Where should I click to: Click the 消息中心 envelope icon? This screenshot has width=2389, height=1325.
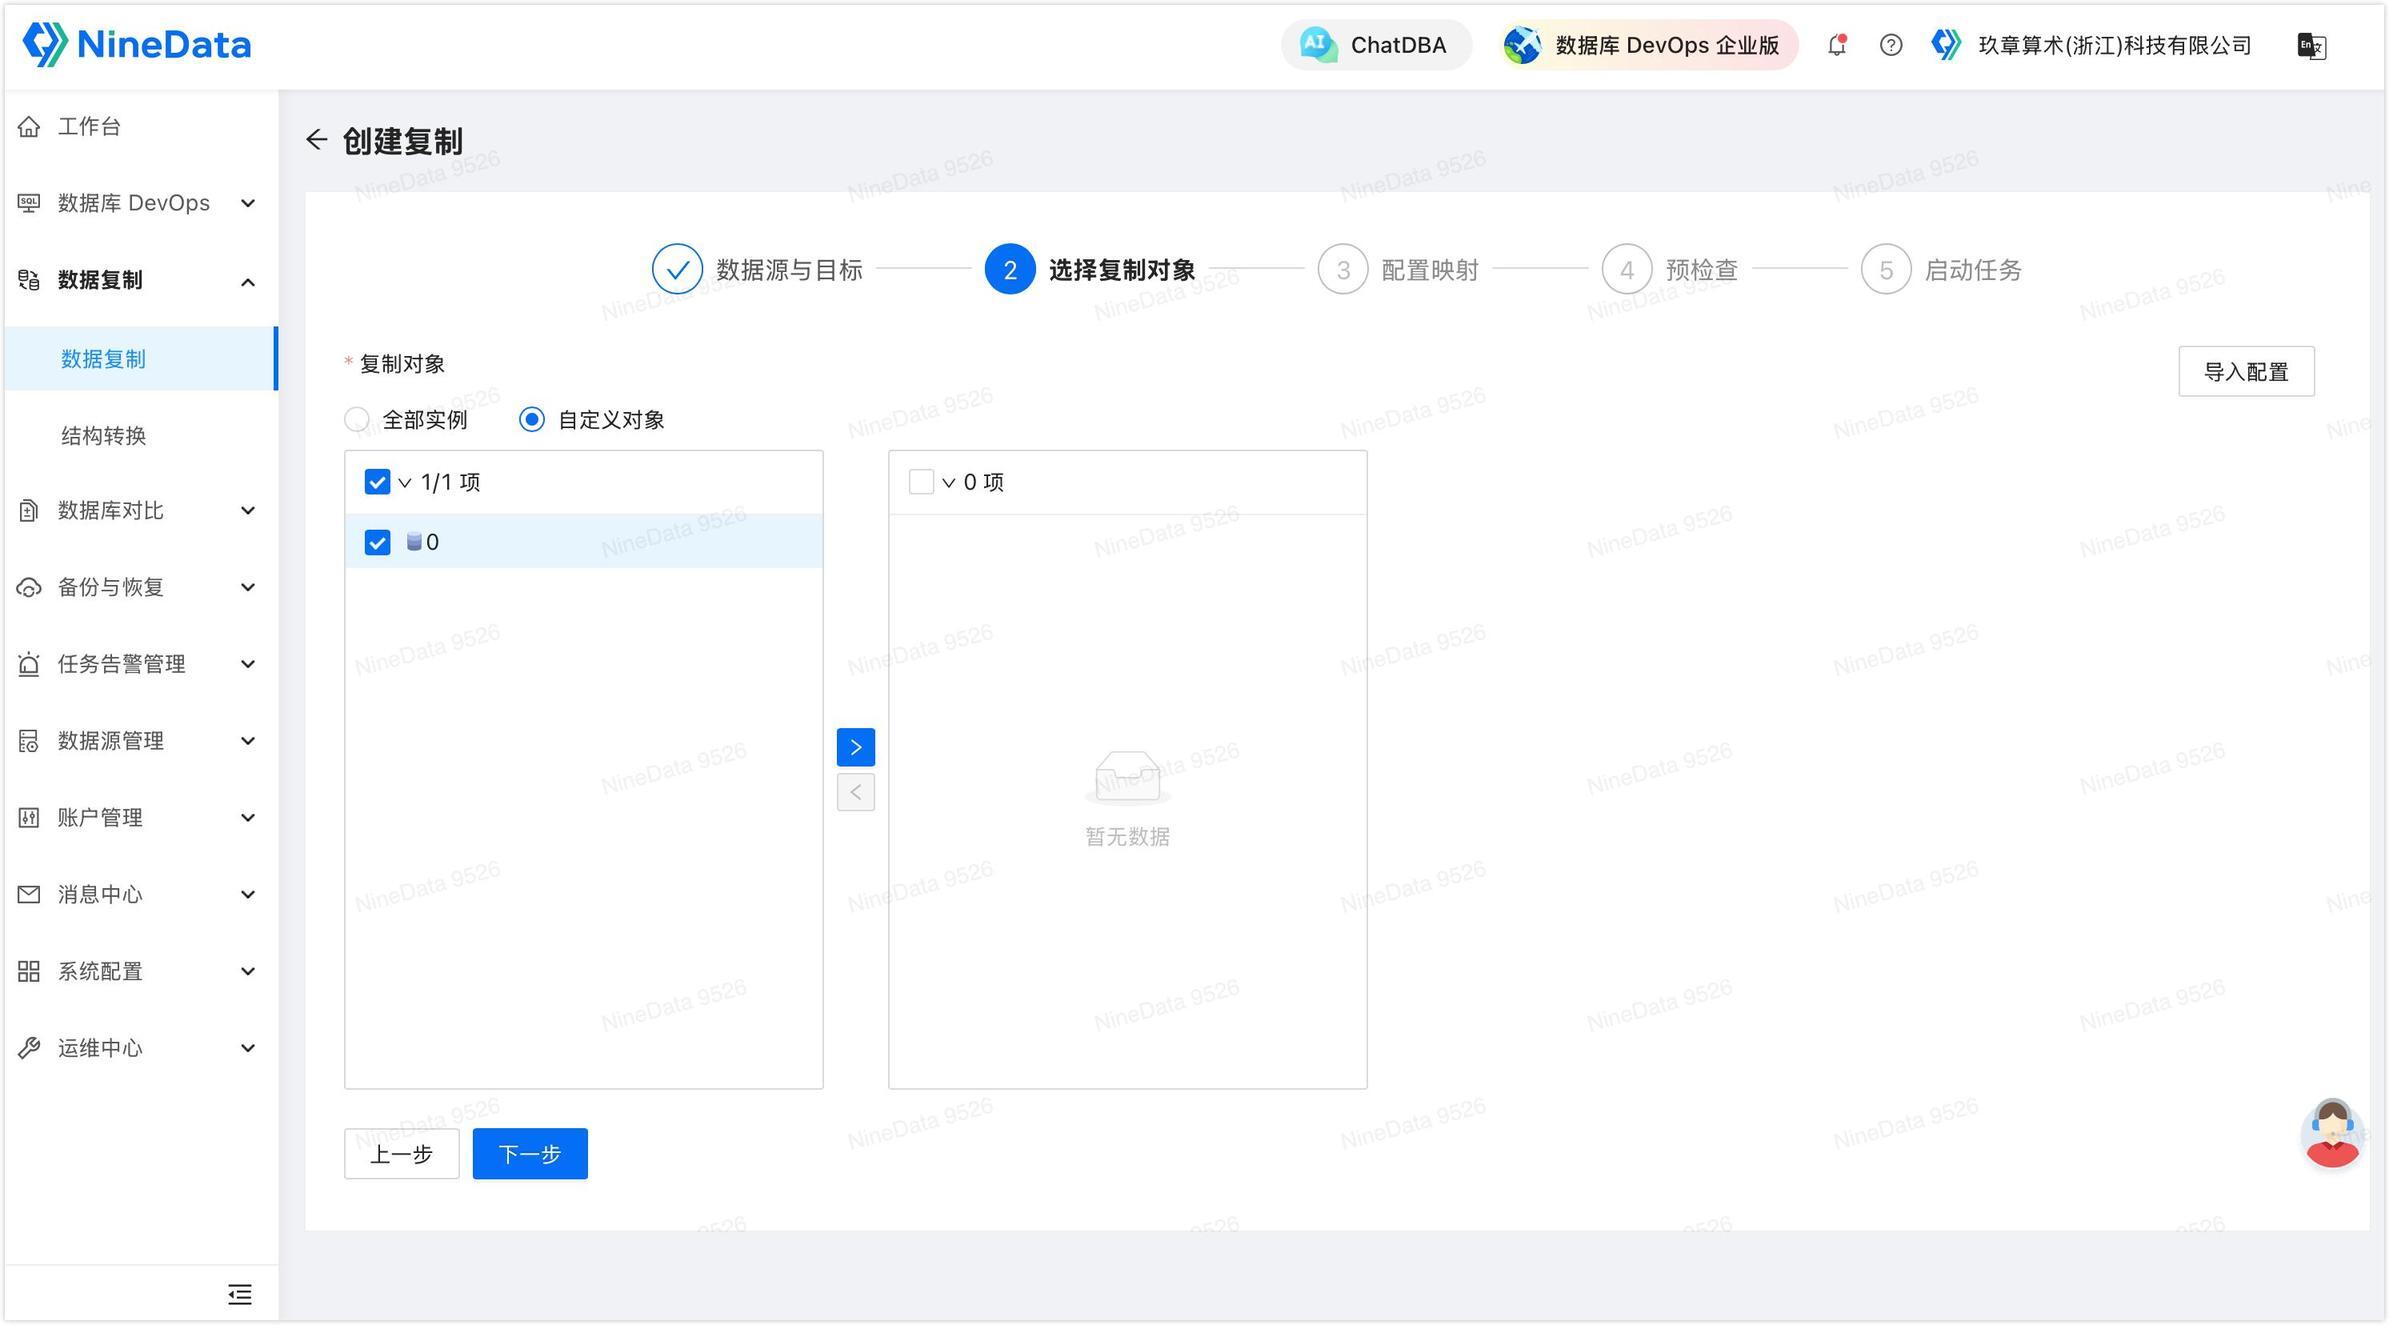pos(29,894)
